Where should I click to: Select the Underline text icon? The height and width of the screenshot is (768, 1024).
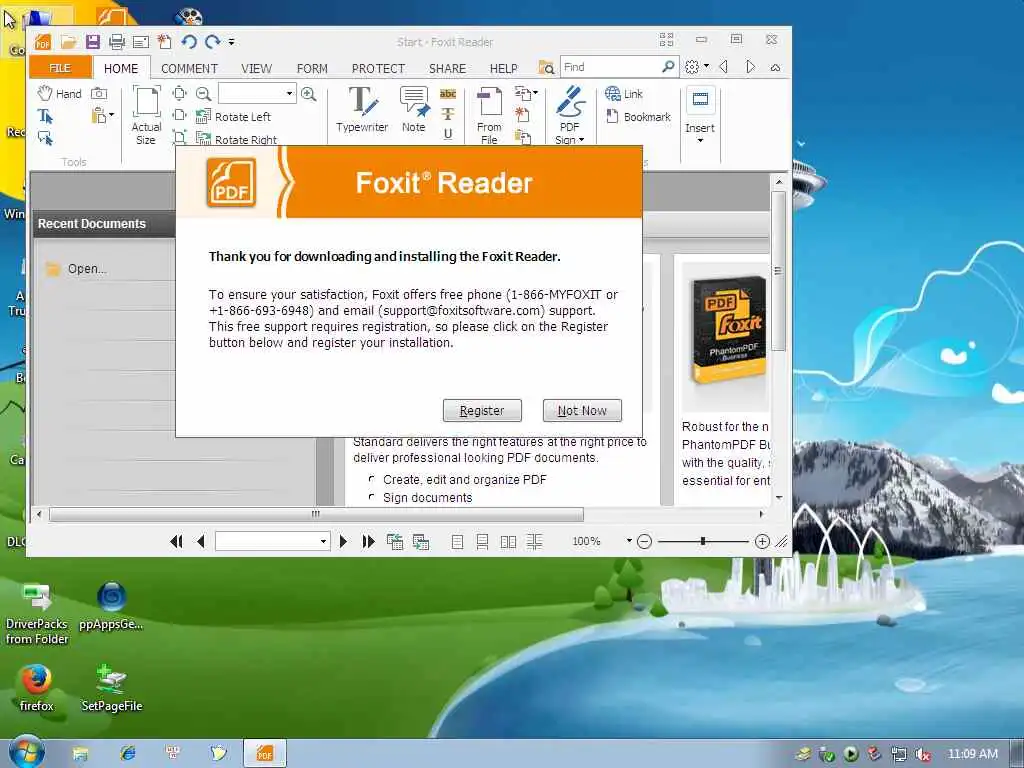[448, 134]
